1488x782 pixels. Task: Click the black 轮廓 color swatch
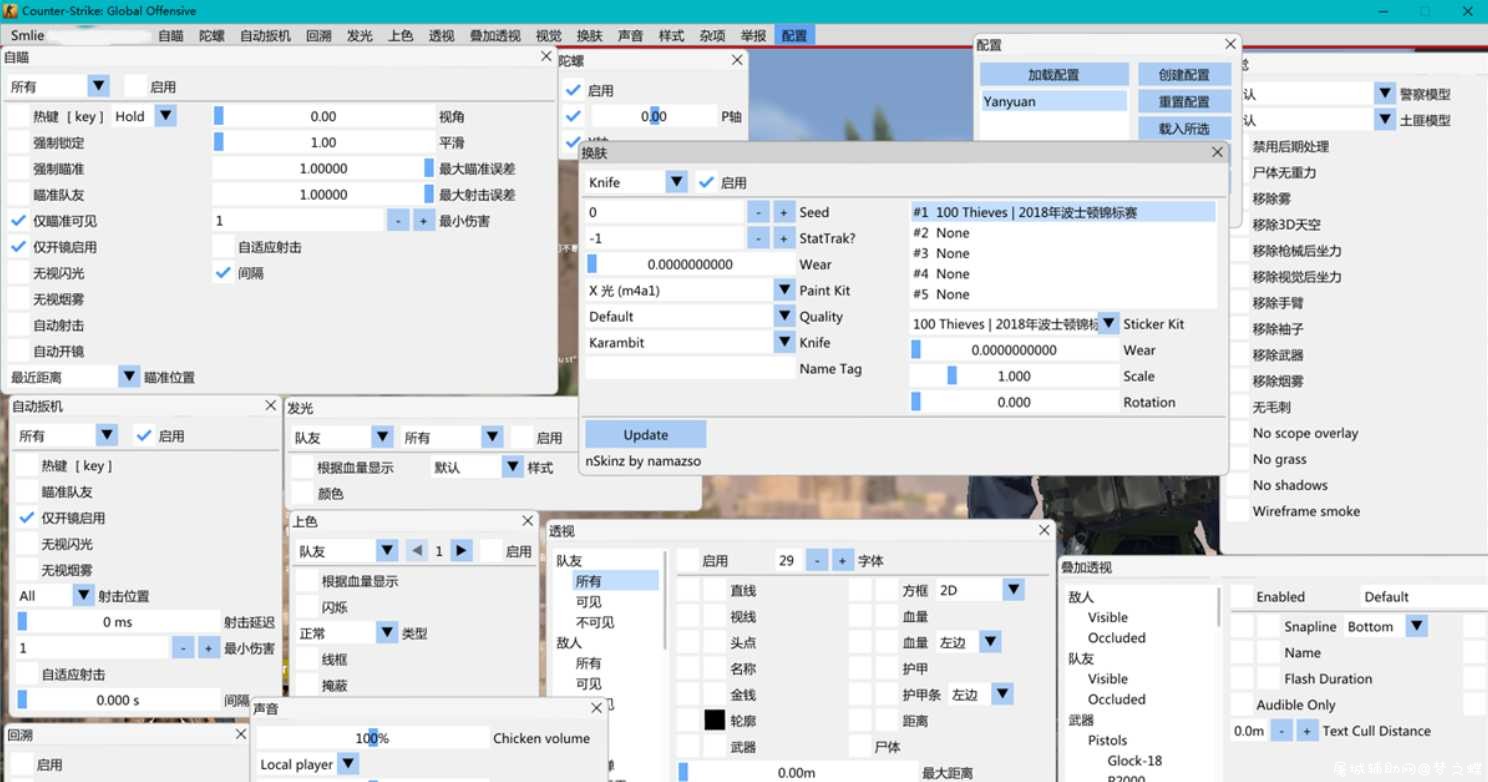tap(715, 720)
